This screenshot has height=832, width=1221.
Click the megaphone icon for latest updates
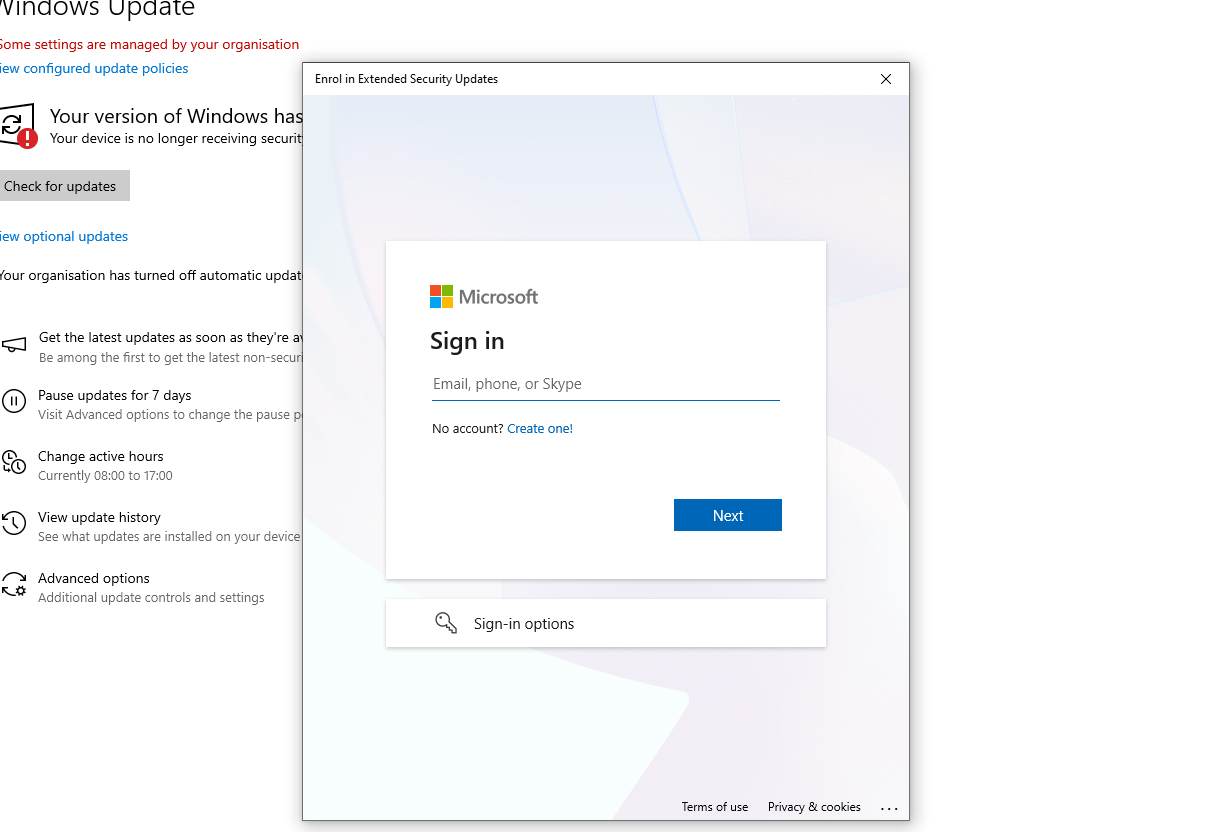[x=14, y=346]
